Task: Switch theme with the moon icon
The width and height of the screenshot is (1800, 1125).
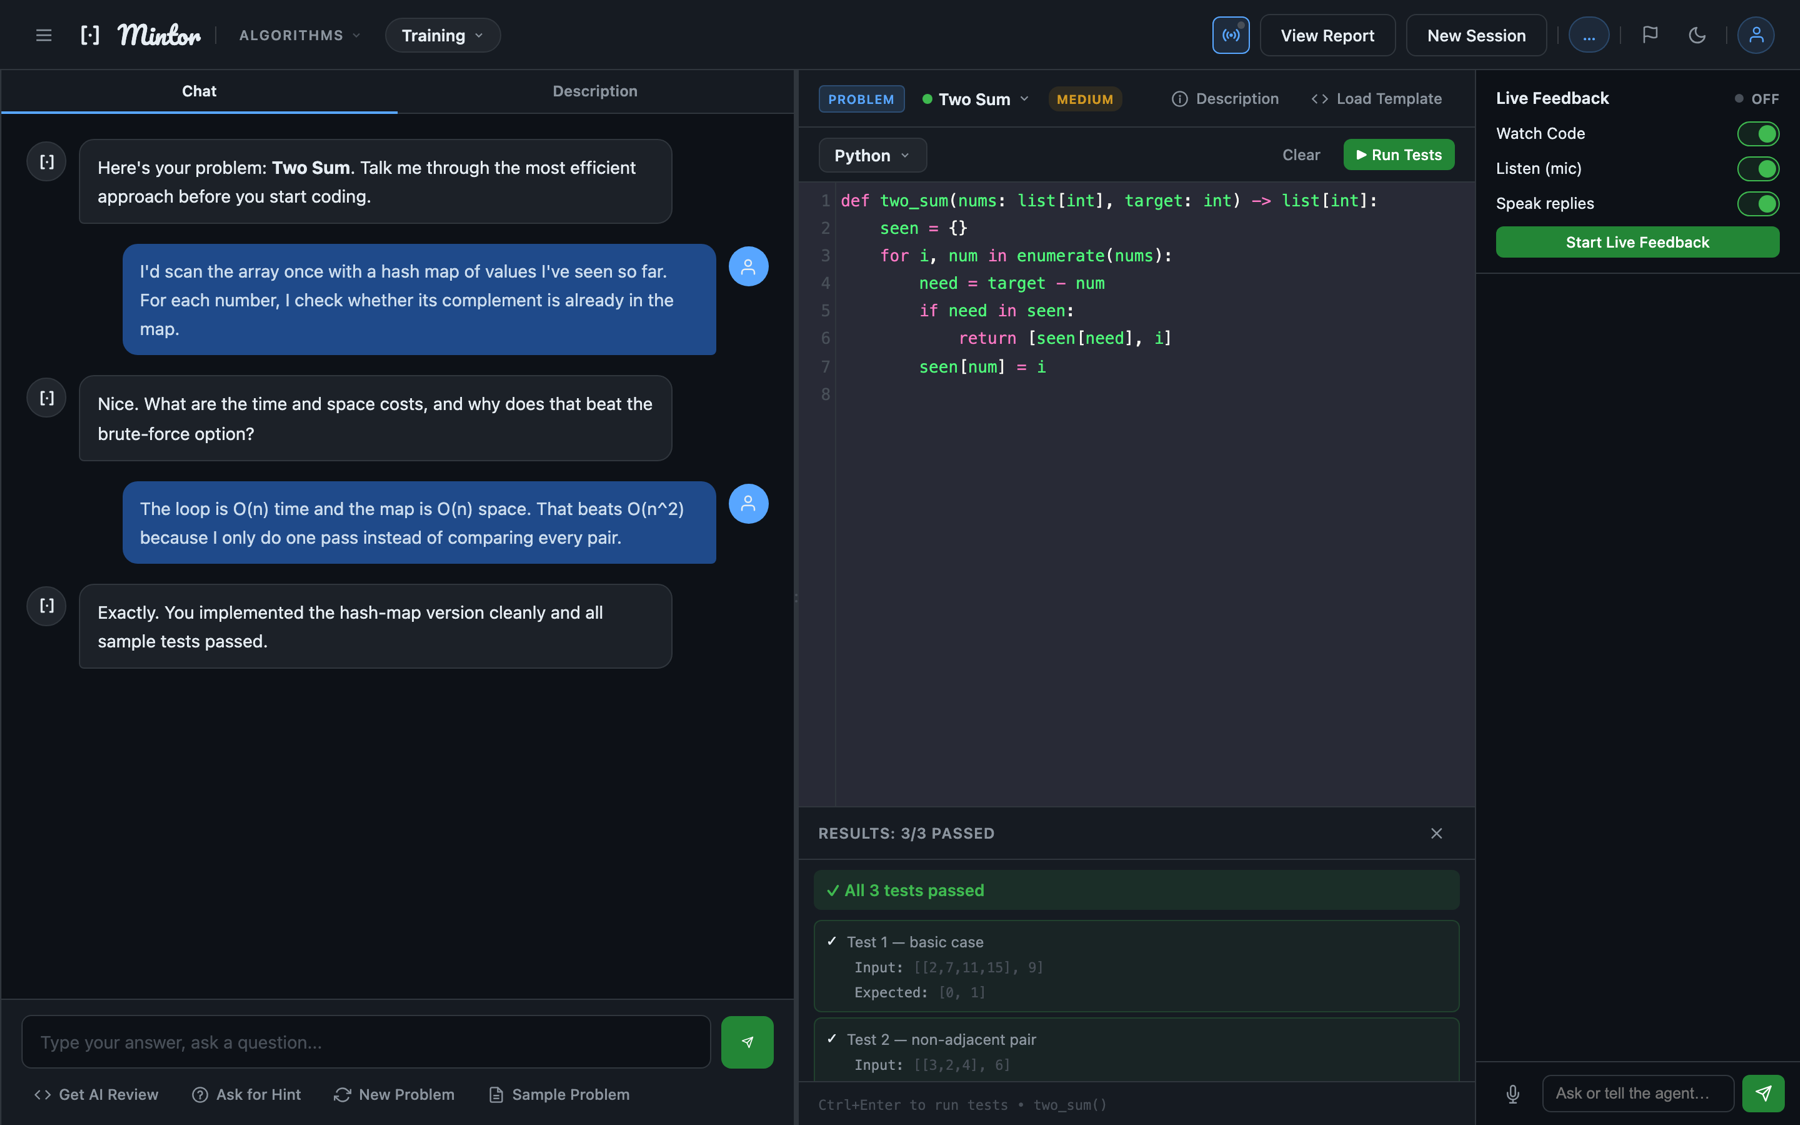Action: [x=1697, y=35]
